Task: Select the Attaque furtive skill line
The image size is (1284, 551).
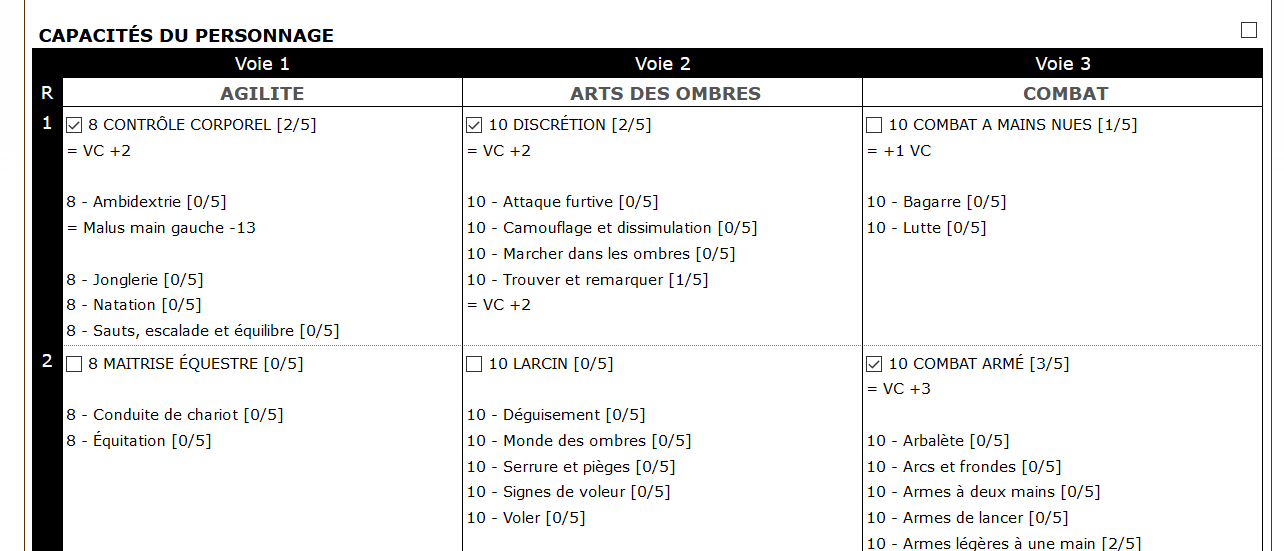Action: tap(562, 202)
